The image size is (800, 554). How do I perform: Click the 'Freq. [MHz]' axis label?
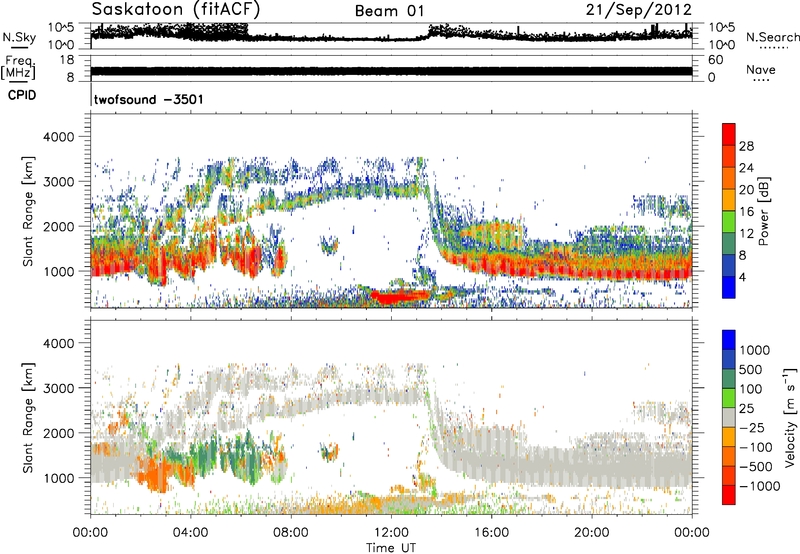click(x=18, y=67)
